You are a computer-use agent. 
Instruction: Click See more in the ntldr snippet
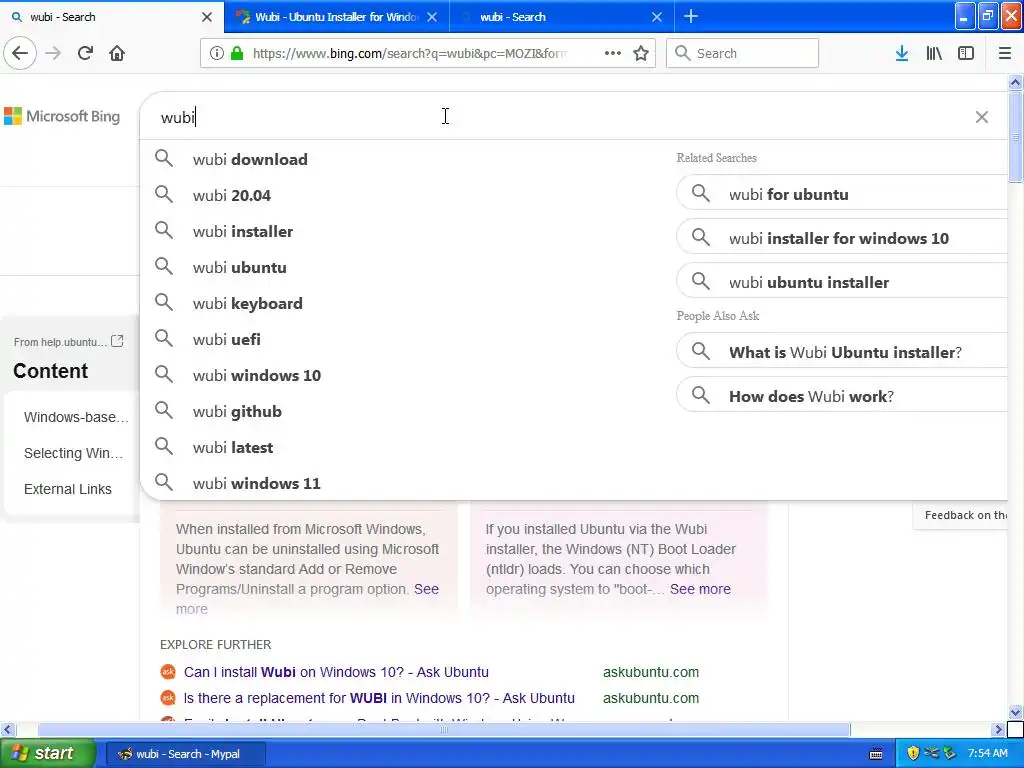(700, 589)
